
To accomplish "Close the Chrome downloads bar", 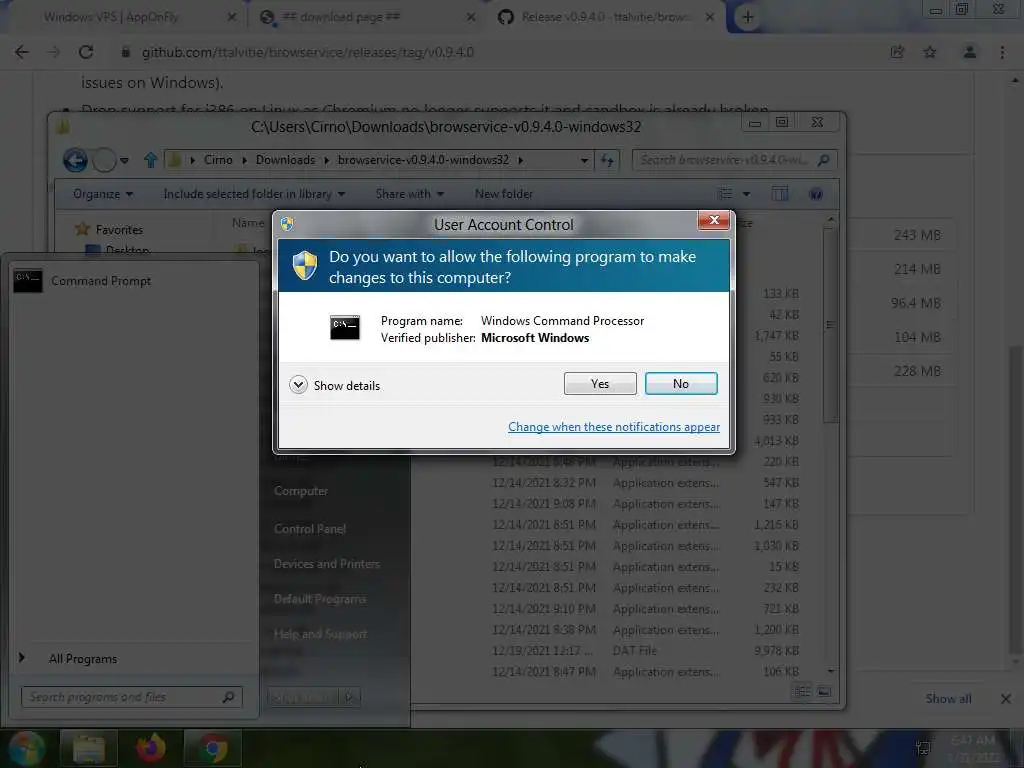I will [x=1006, y=699].
